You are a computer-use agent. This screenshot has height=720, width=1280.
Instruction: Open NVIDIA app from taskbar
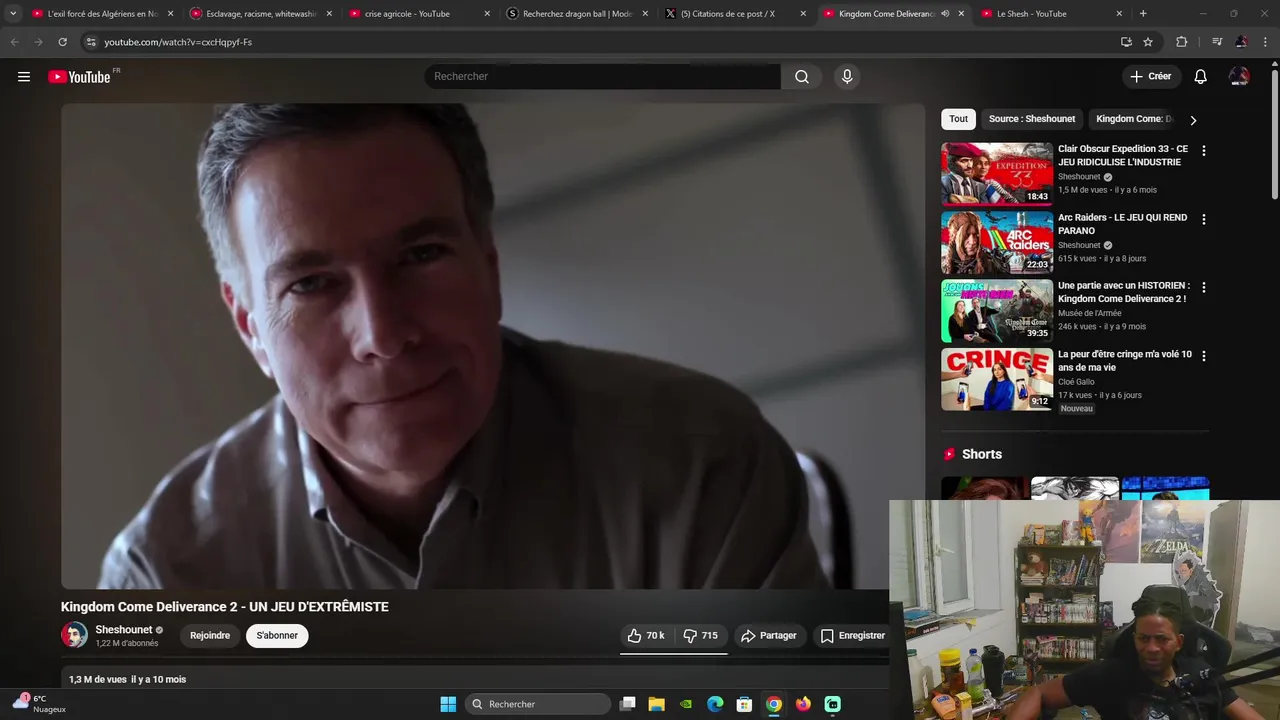point(686,704)
